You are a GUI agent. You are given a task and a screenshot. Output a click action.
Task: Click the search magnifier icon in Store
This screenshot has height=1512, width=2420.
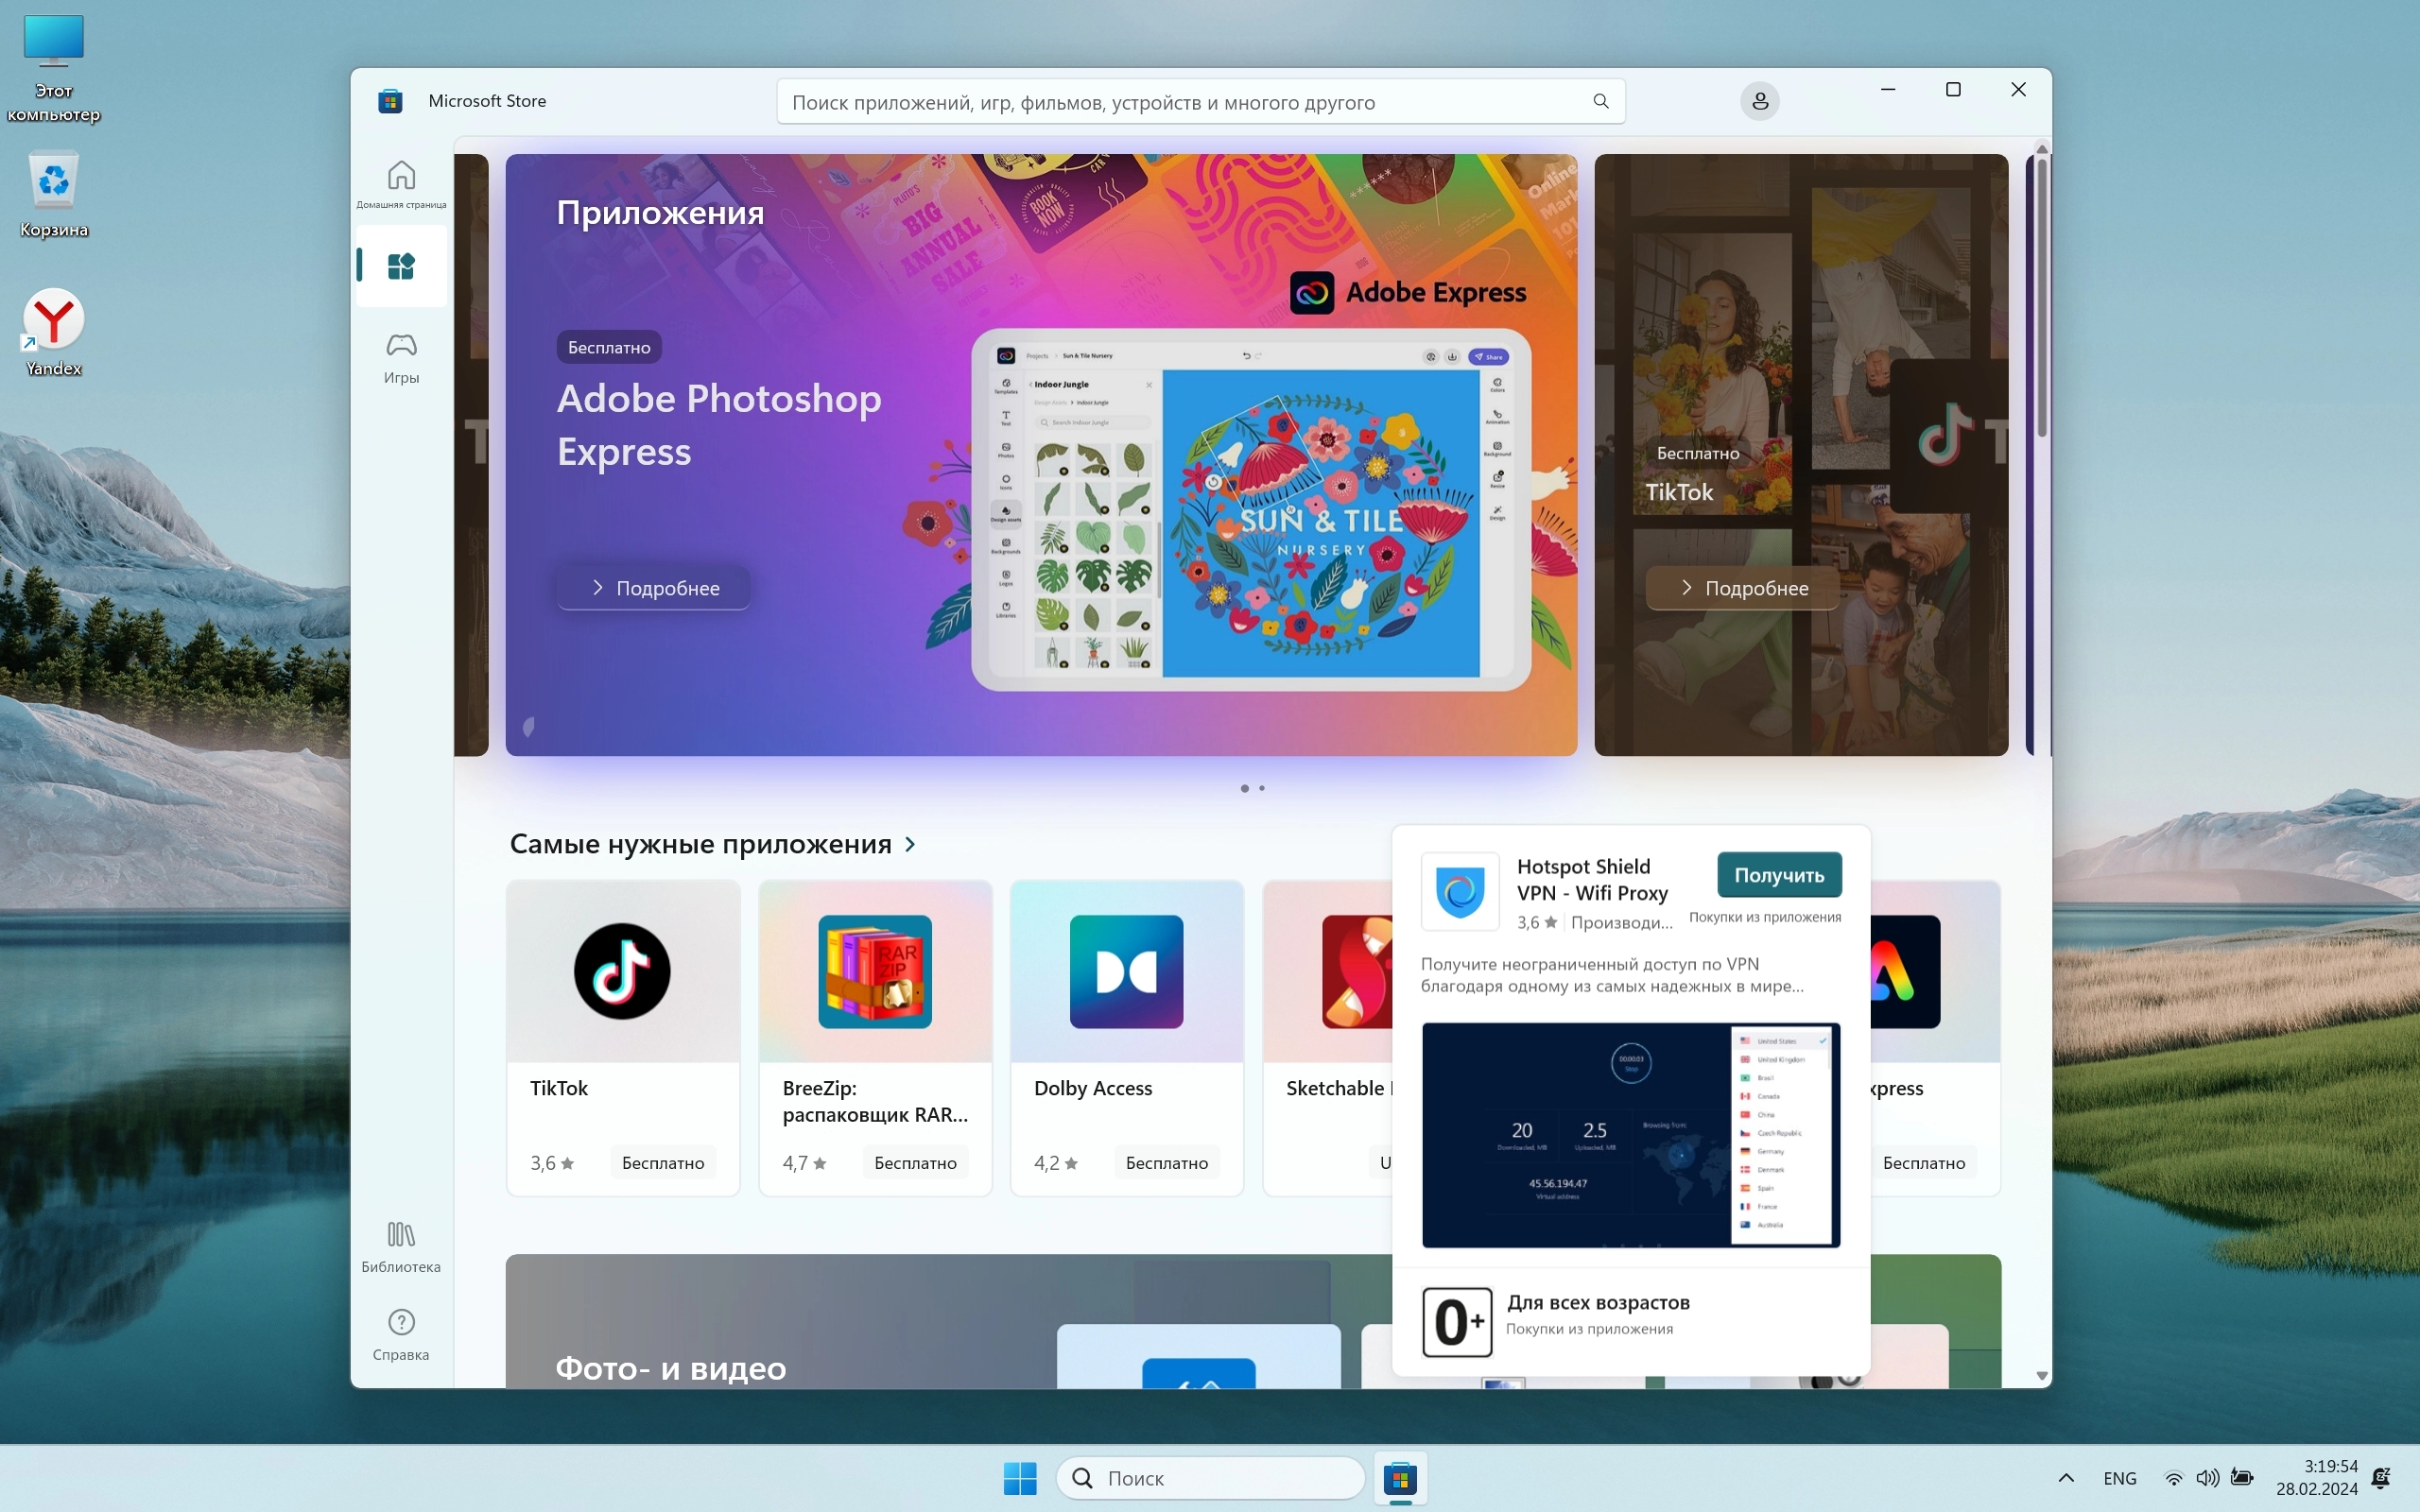1600,101
